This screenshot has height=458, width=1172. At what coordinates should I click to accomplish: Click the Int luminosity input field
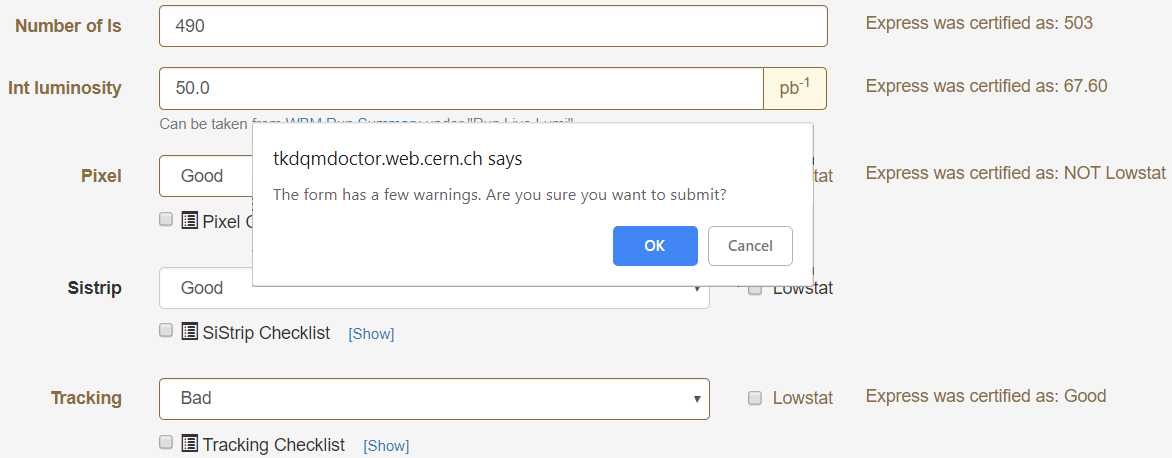click(x=461, y=88)
